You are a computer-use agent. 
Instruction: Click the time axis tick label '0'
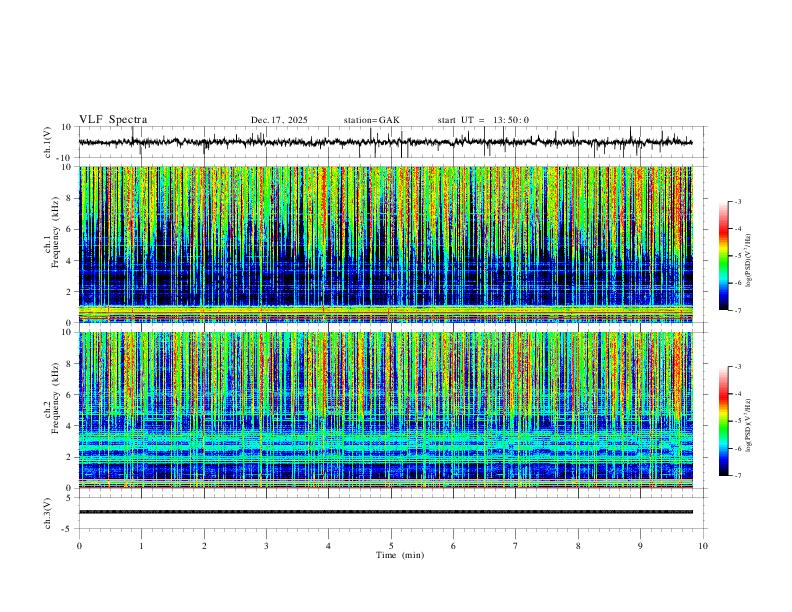(x=79, y=546)
